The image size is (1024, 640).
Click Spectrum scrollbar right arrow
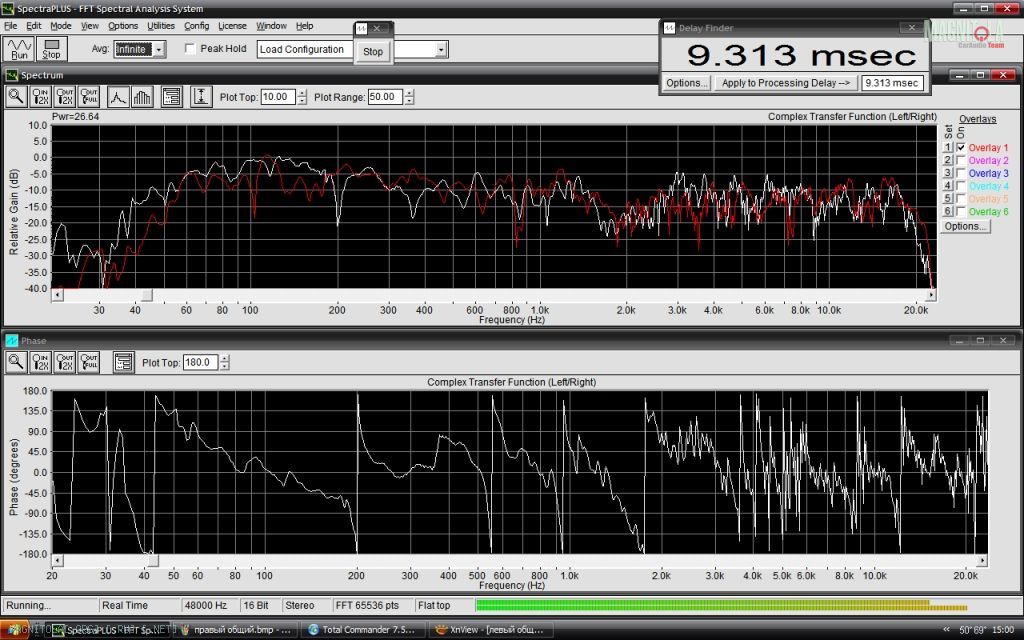[931, 295]
